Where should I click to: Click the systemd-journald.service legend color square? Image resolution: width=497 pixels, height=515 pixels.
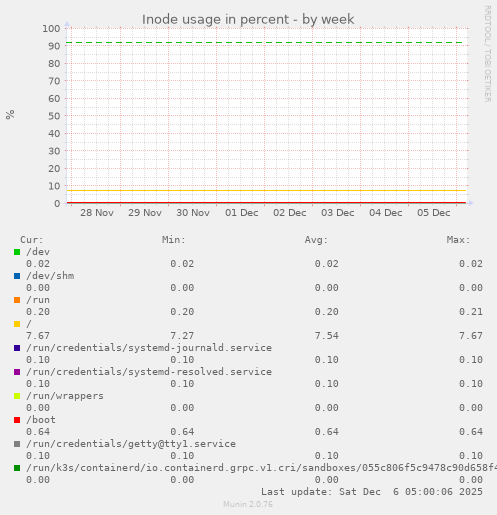tap(17, 348)
